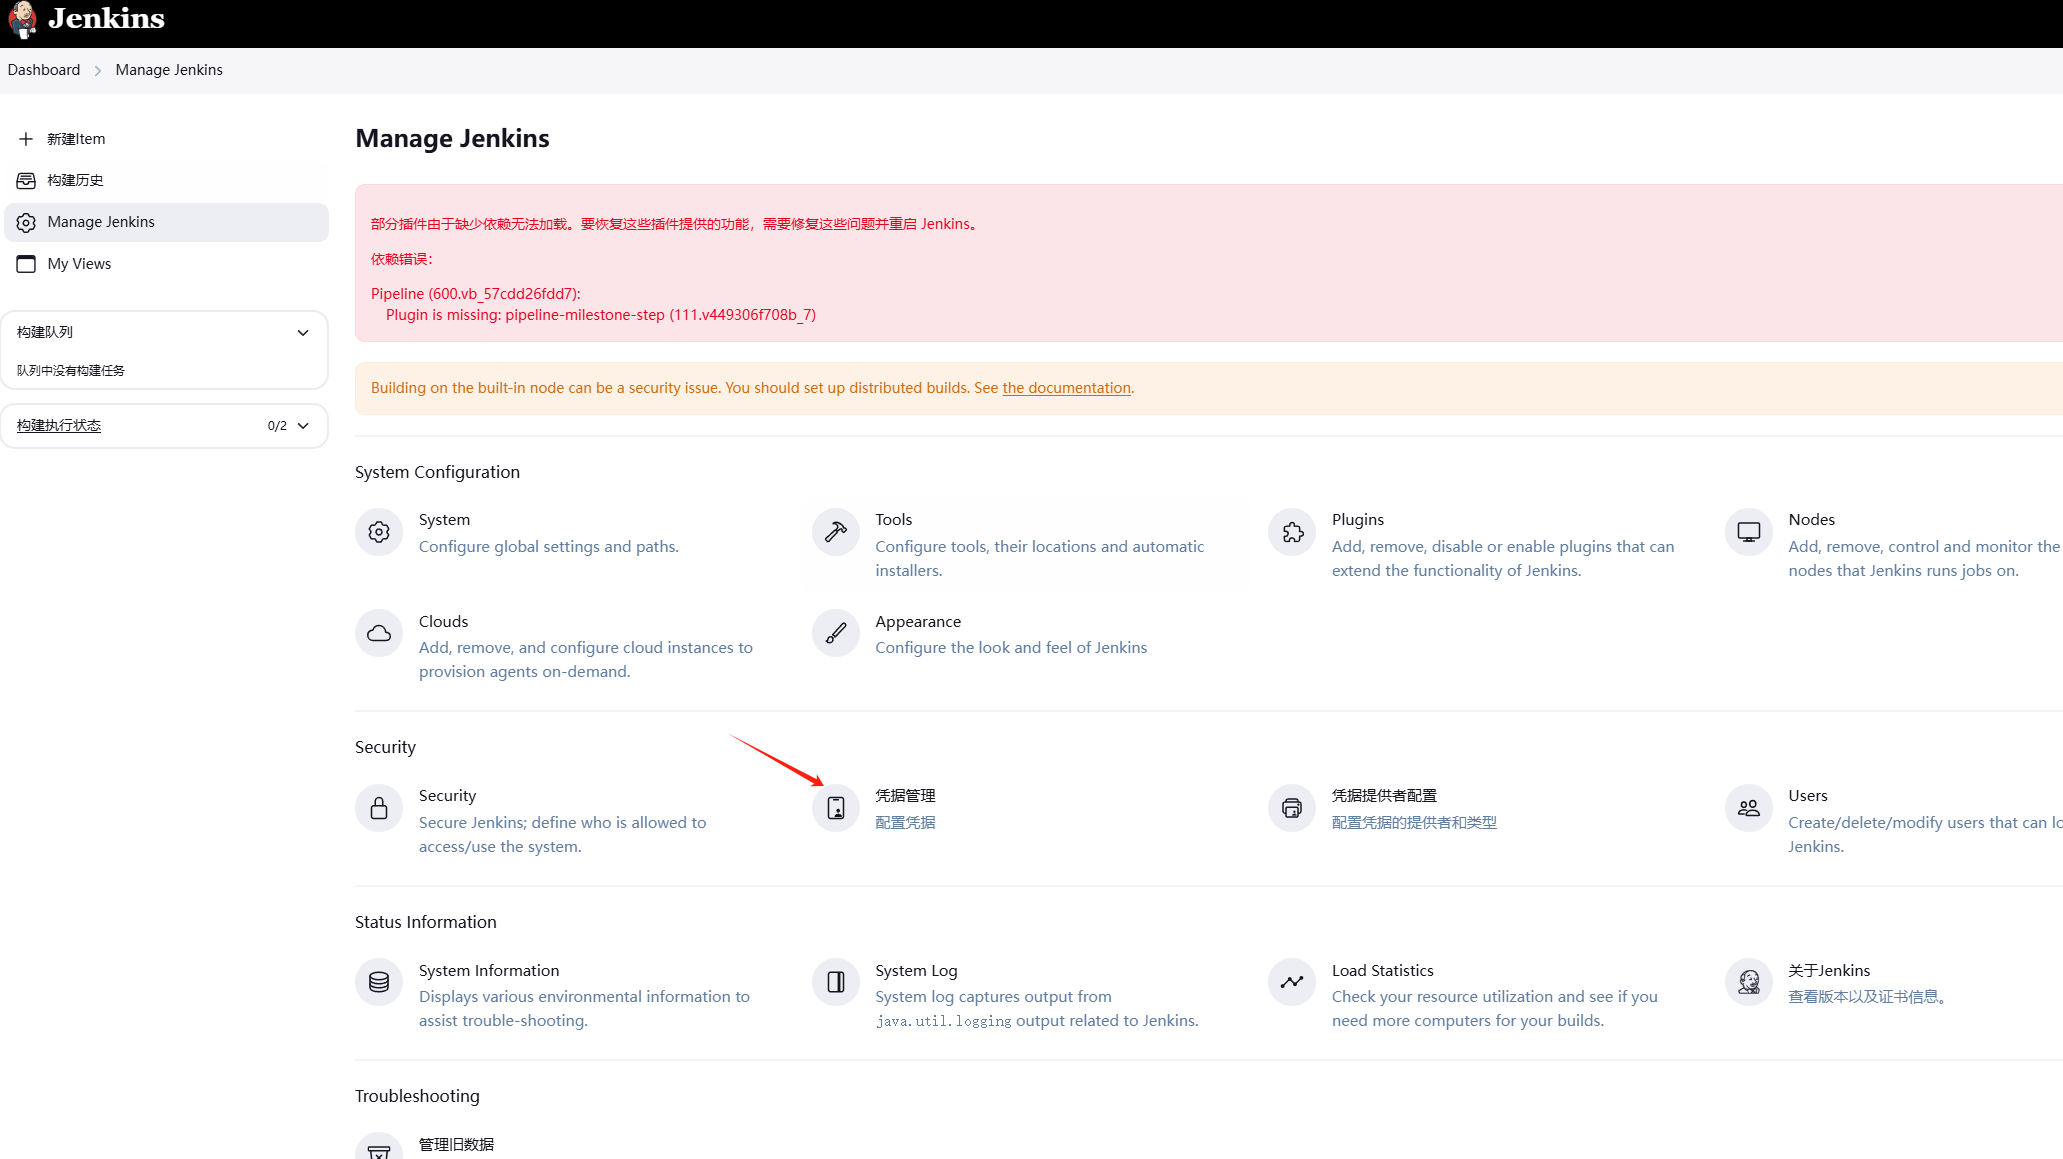Open Tools via the hammer icon

(x=836, y=532)
